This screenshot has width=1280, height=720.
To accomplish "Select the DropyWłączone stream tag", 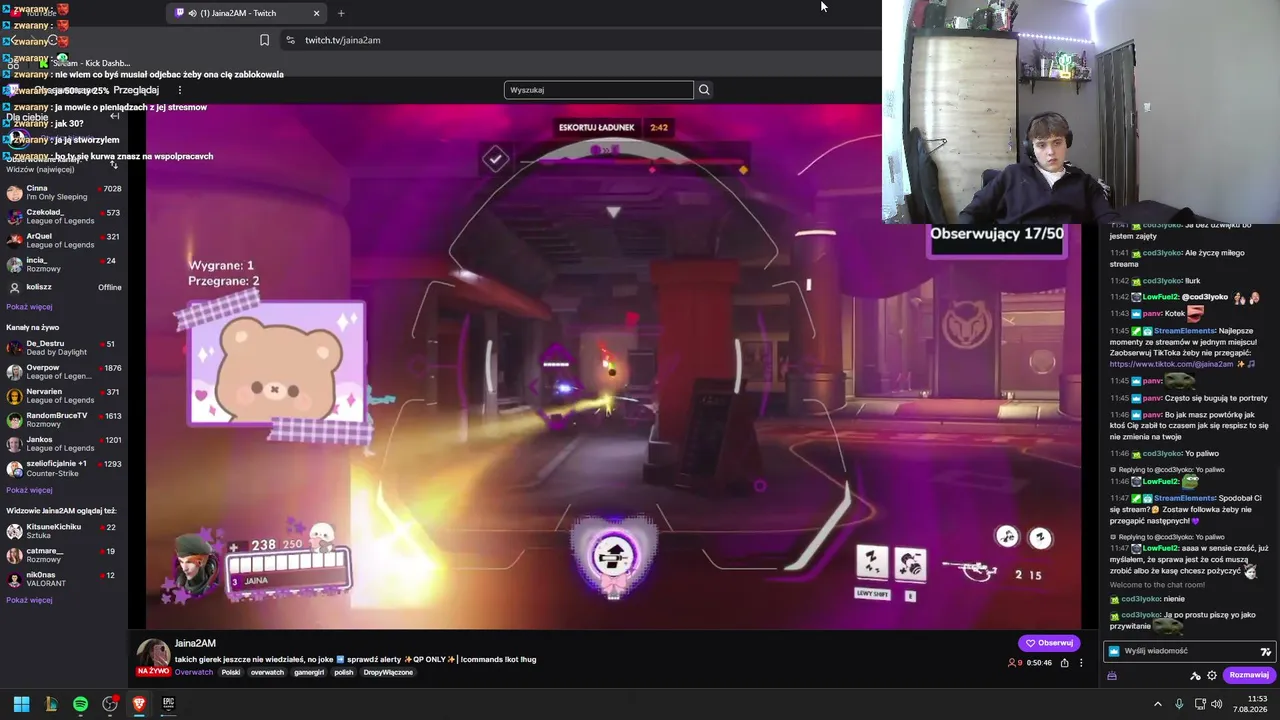I will tap(388, 672).
